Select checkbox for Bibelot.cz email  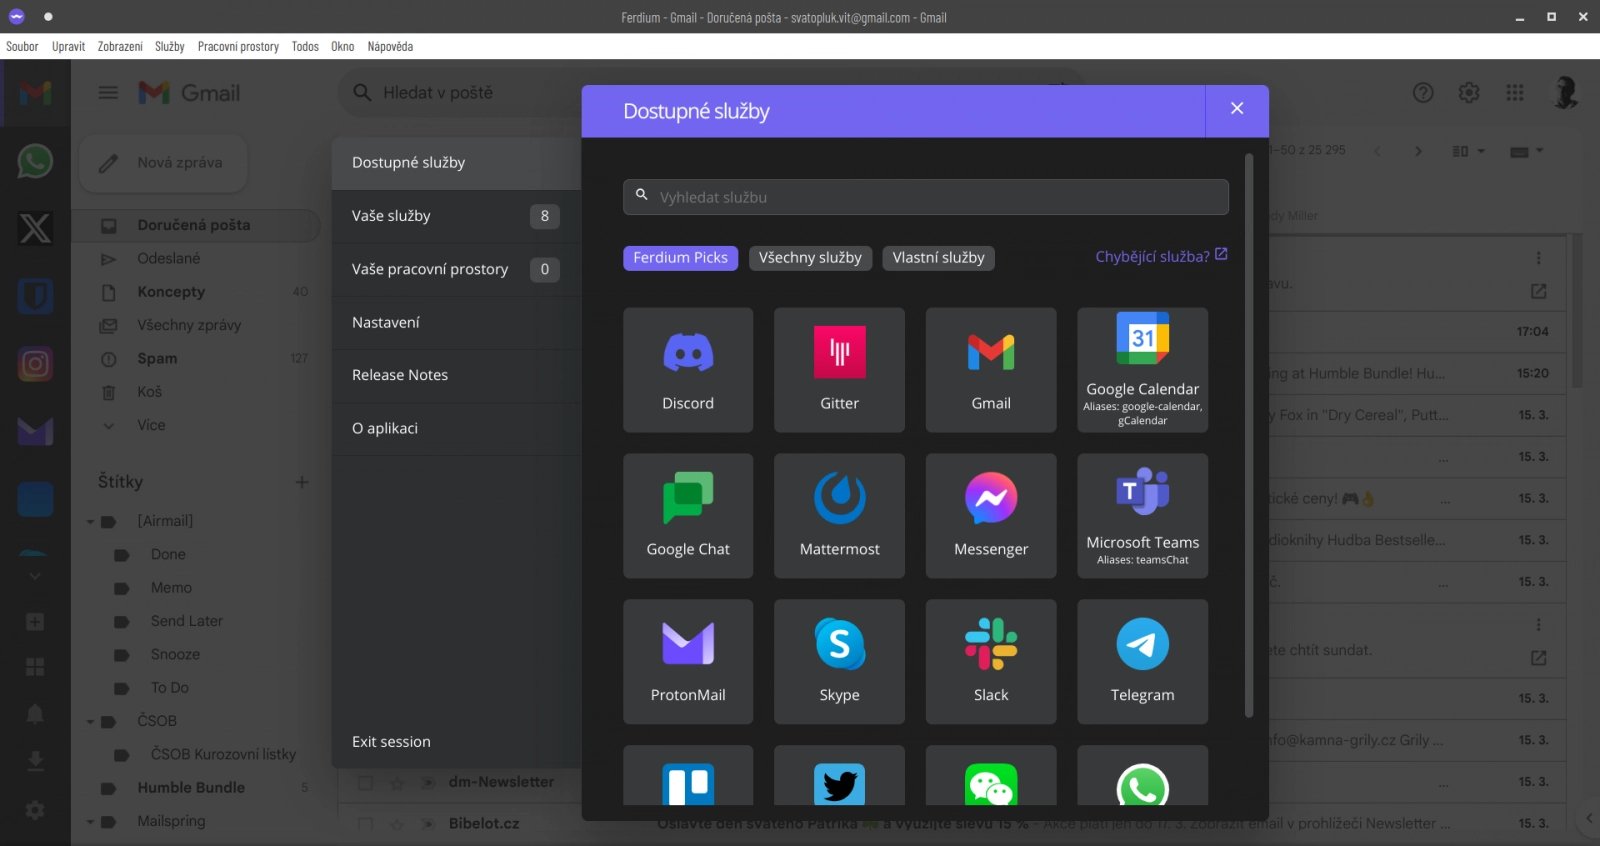point(366,824)
